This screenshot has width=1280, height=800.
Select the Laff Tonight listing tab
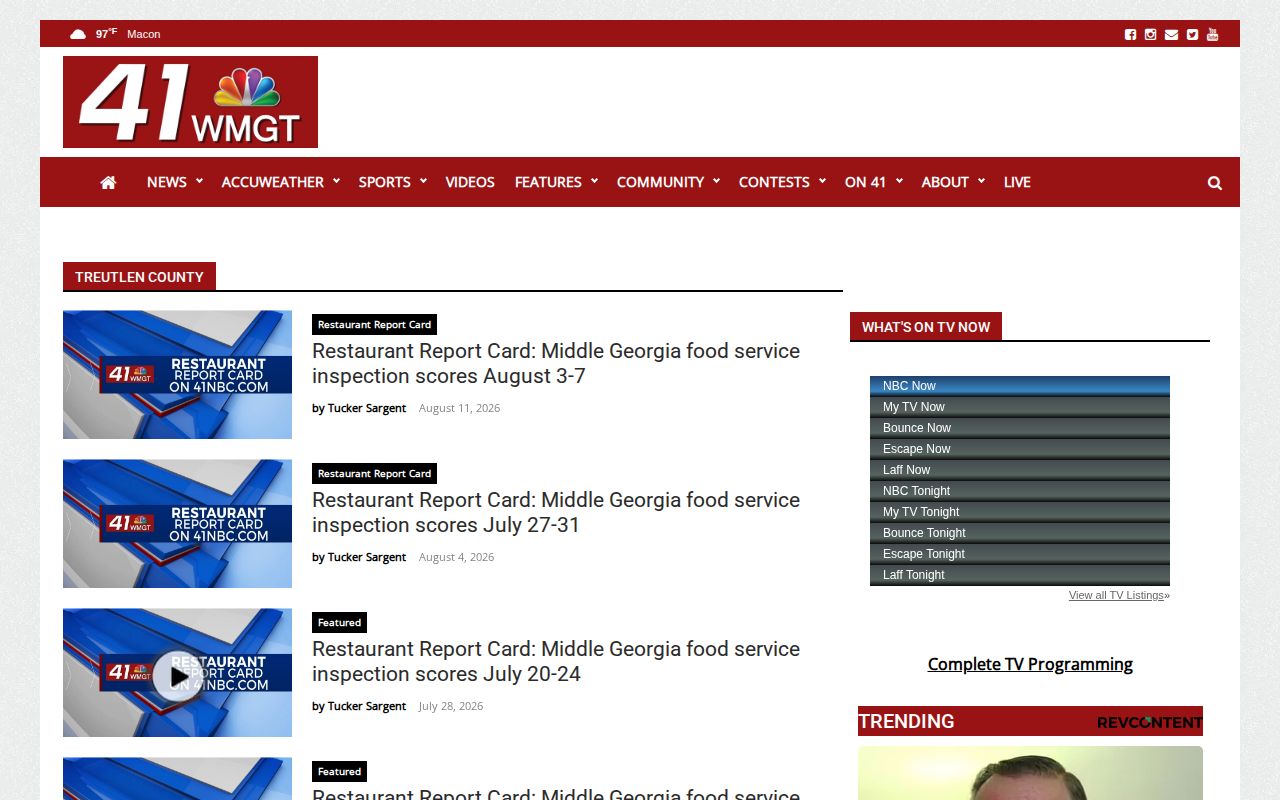[1020, 575]
